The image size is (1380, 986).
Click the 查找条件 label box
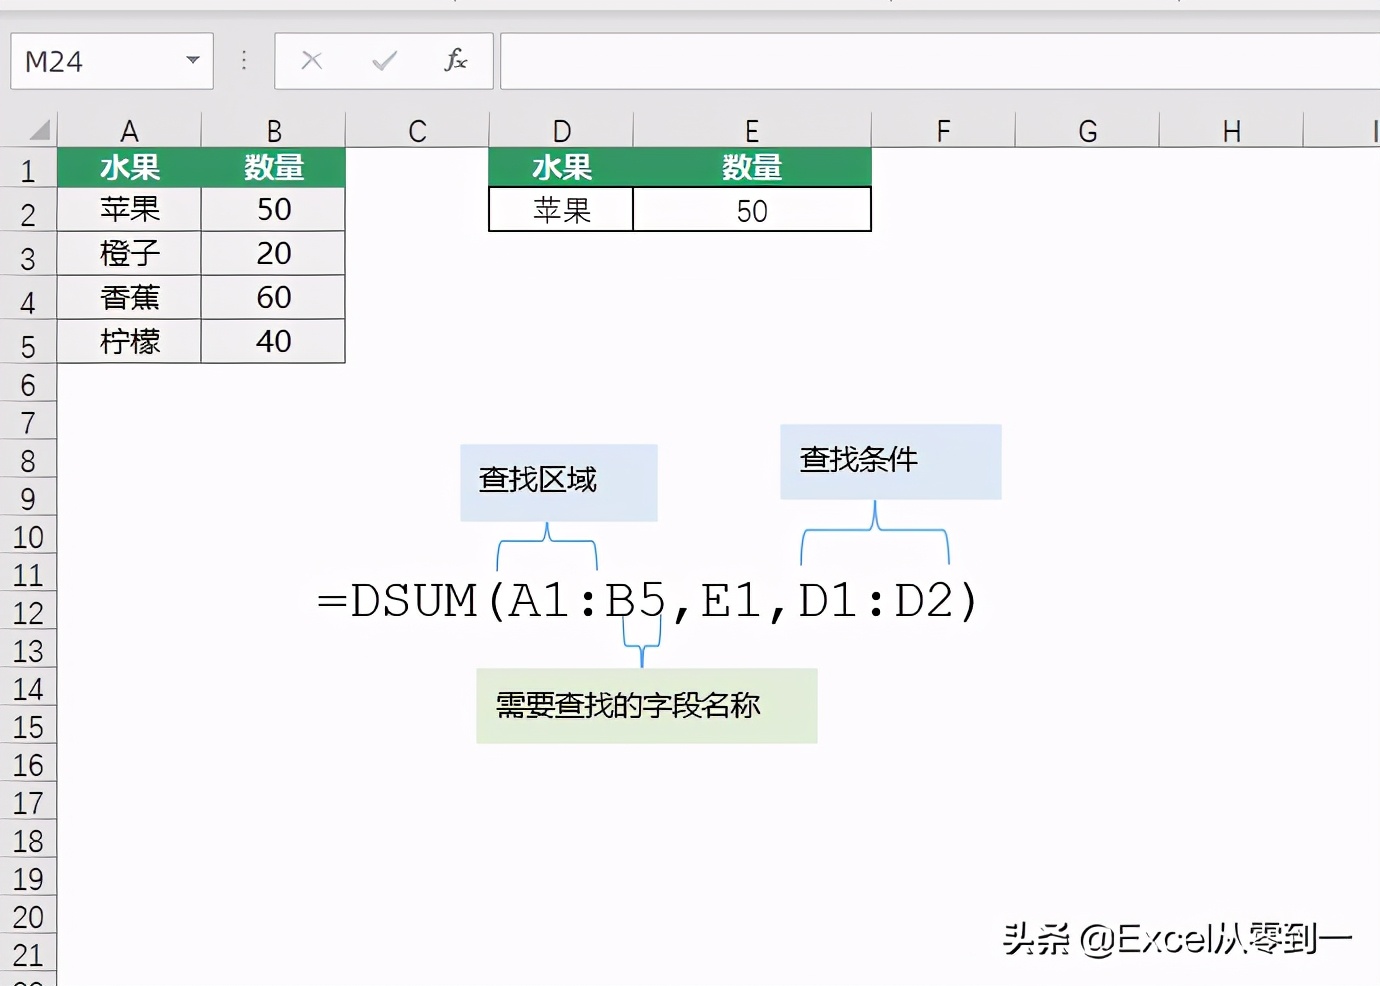[x=889, y=461]
